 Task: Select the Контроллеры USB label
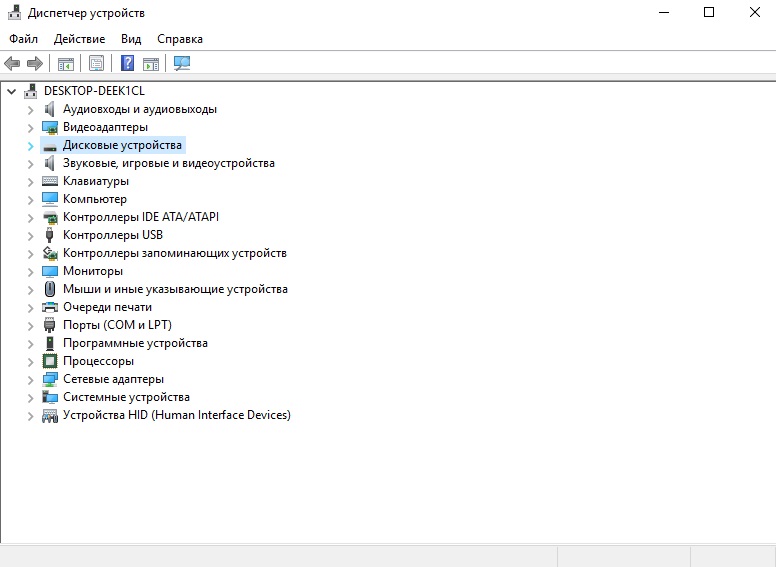coord(113,235)
